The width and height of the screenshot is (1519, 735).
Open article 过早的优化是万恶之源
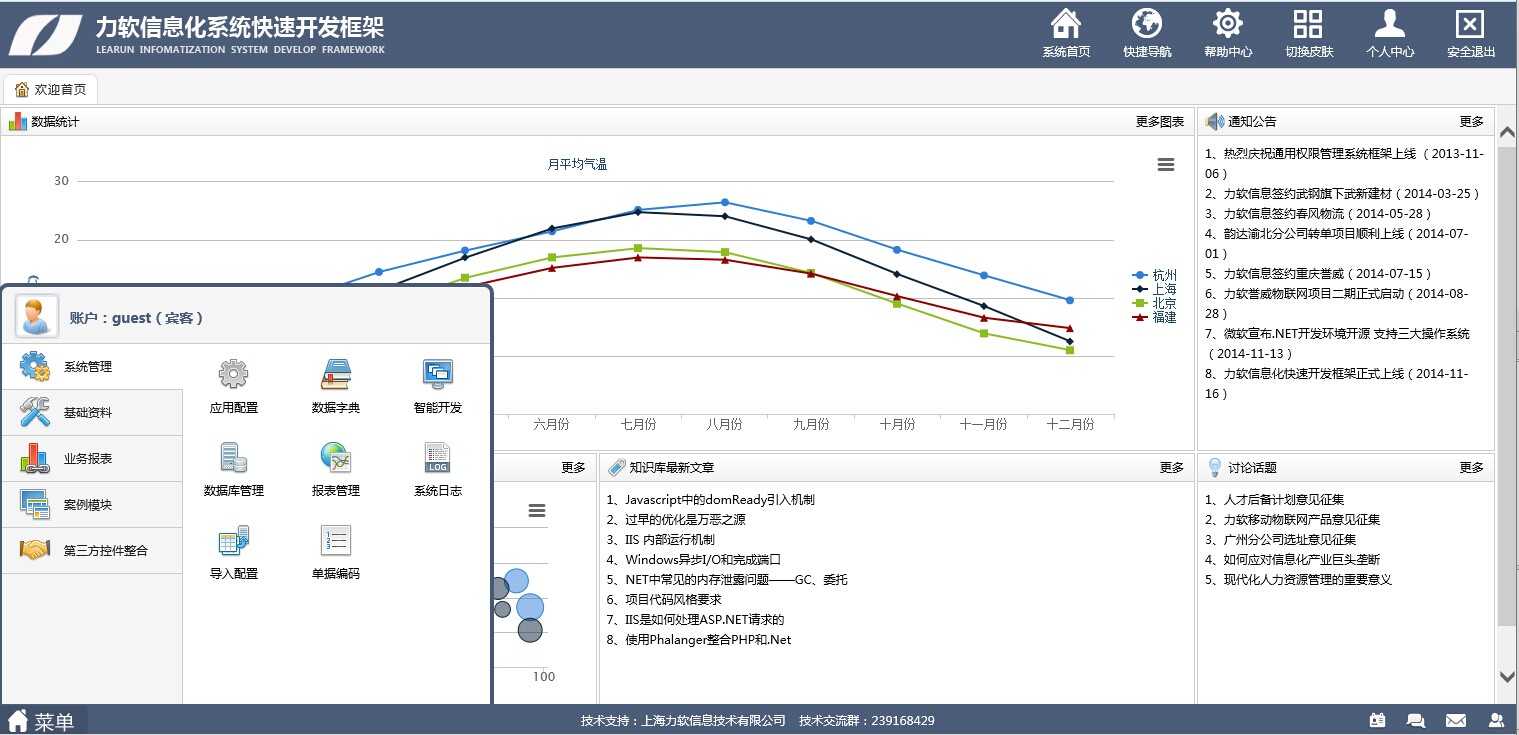pos(676,520)
